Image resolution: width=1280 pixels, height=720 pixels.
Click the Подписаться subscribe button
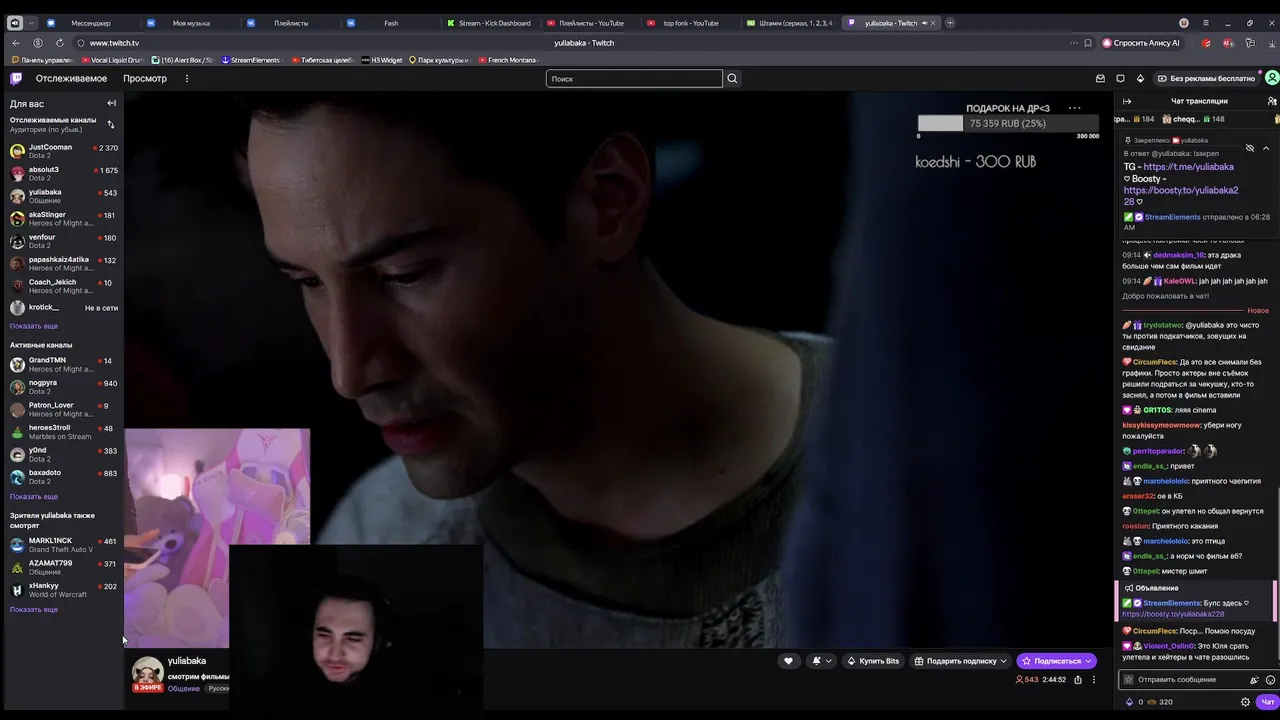[1056, 661]
